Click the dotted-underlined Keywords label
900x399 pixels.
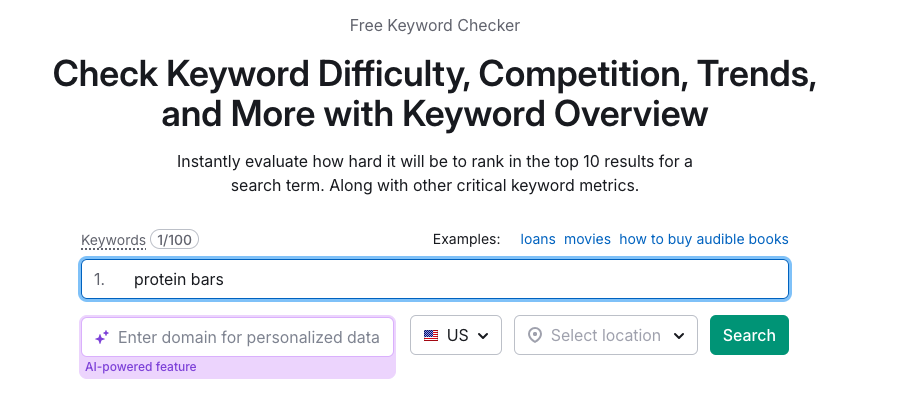[x=113, y=240]
